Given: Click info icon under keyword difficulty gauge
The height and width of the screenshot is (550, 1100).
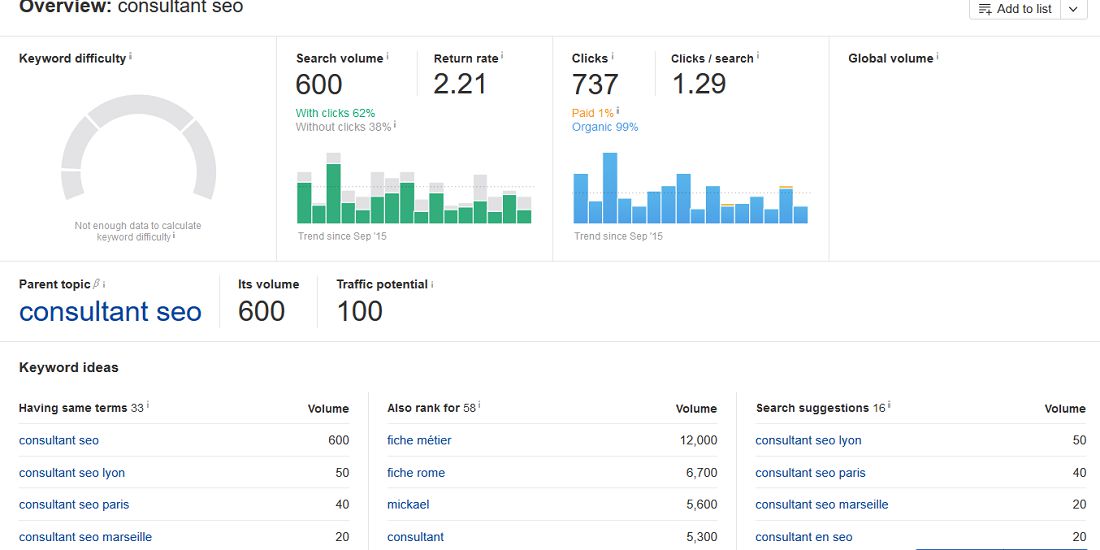Looking at the screenshot, I should 174,236.
